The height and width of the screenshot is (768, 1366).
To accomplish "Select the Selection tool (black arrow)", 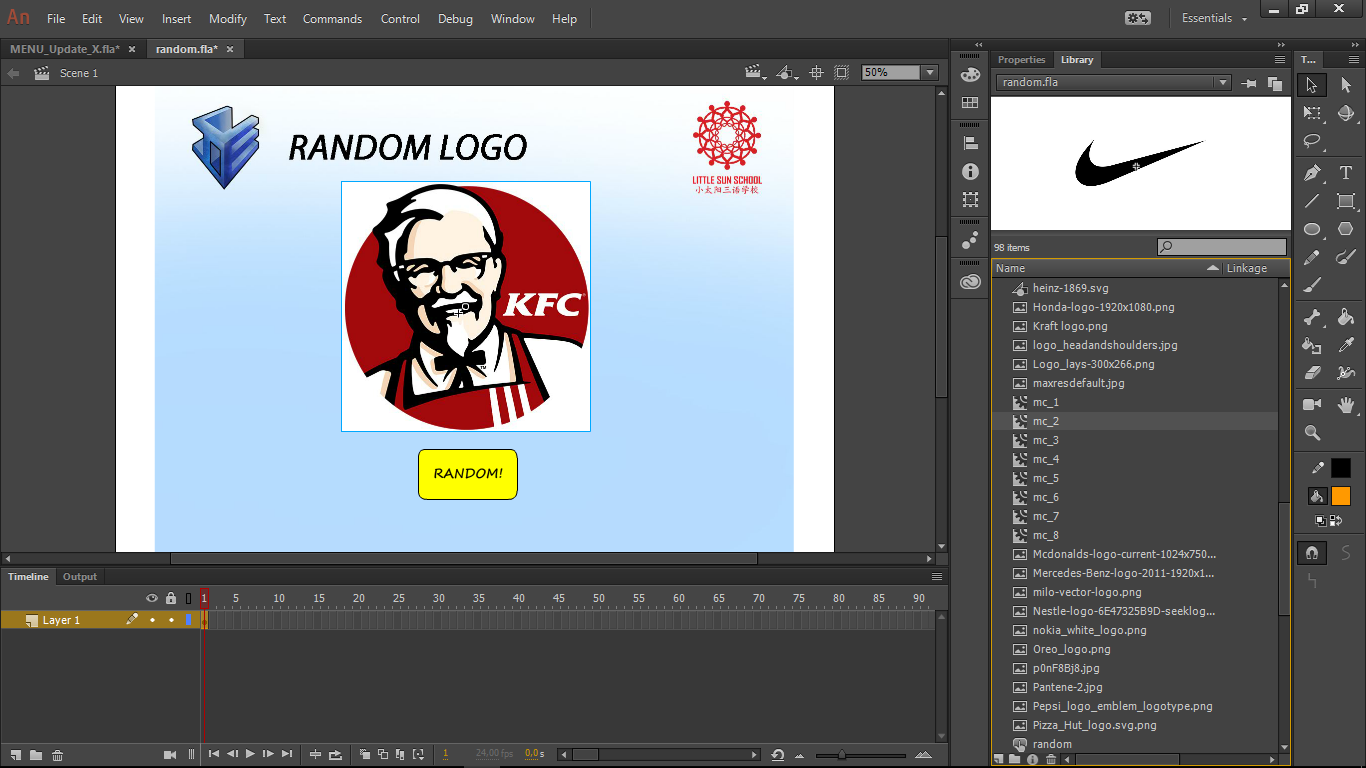I will (x=1312, y=85).
